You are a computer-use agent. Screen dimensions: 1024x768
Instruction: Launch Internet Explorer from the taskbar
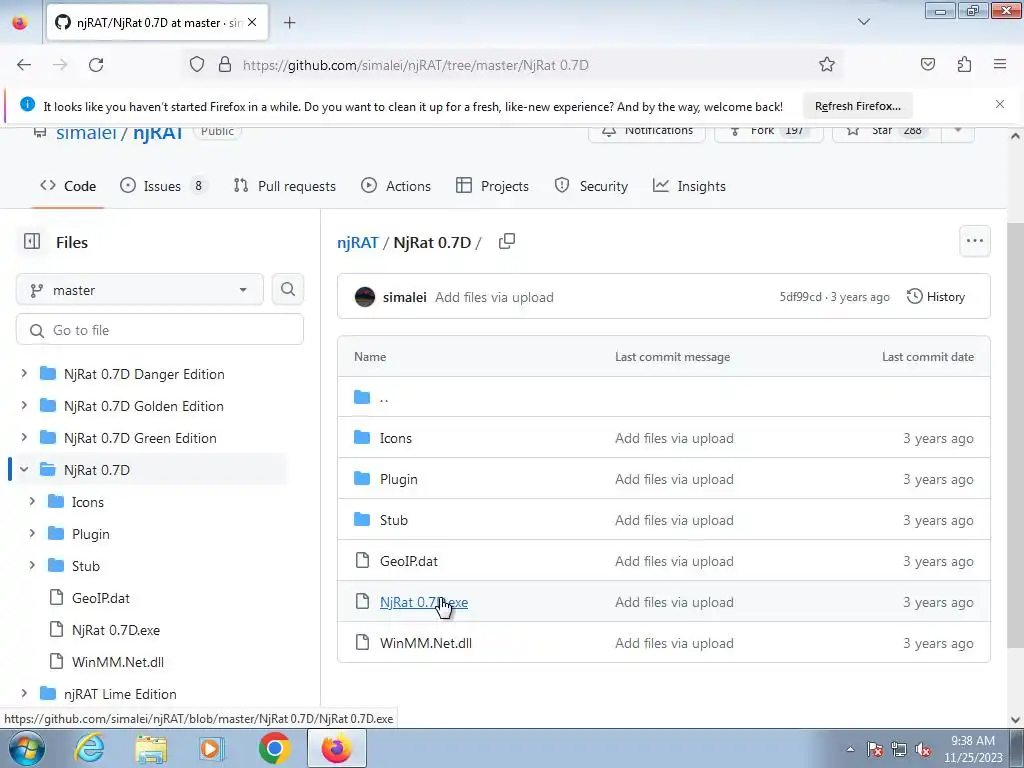(x=89, y=748)
